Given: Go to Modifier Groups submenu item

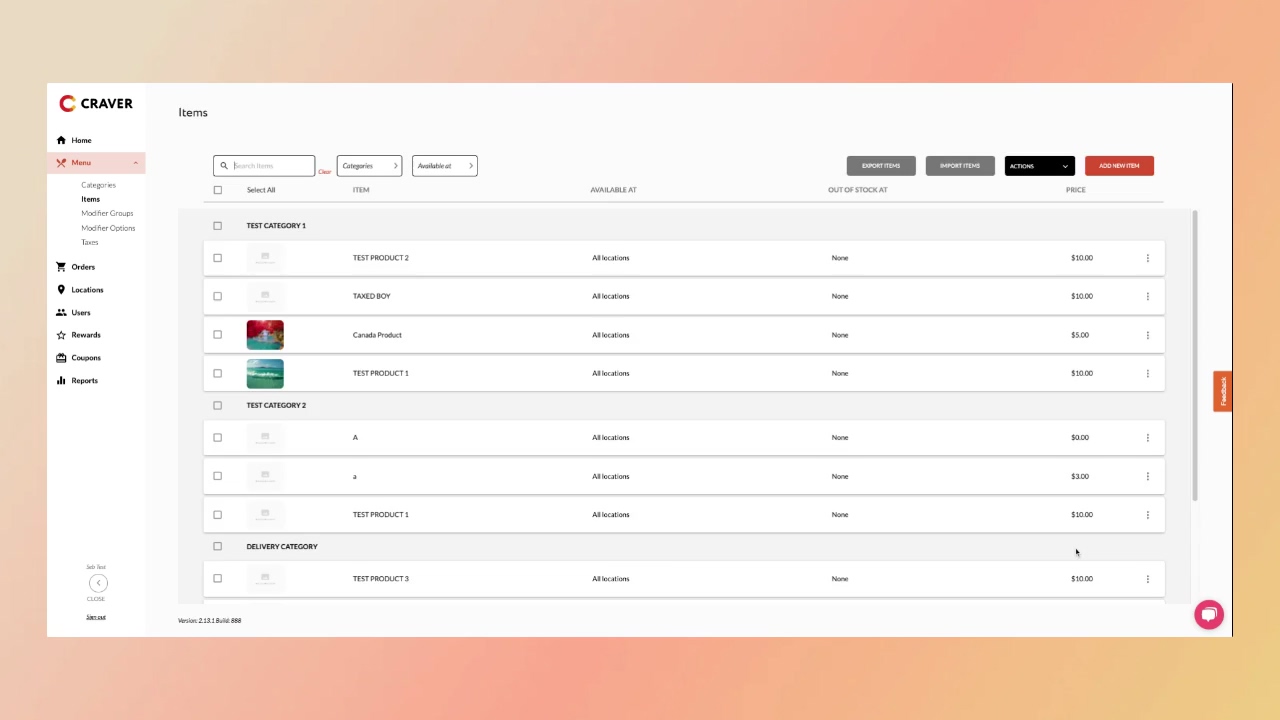Looking at the screenshot, I should (x=107, y=213).
